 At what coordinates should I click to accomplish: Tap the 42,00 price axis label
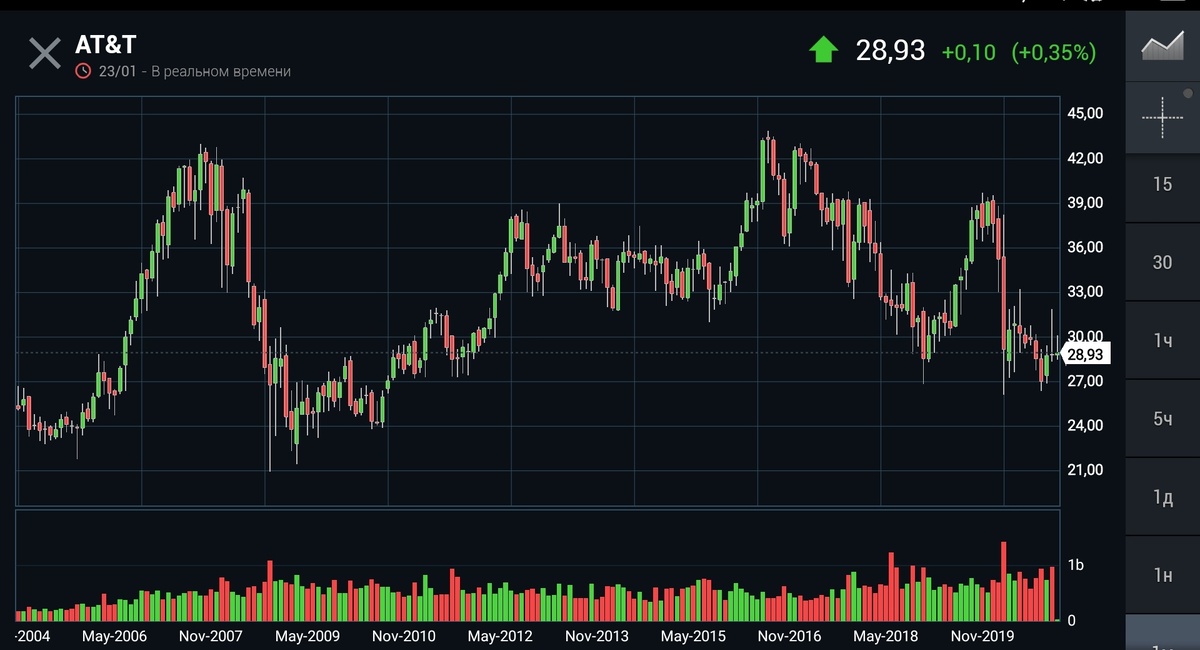click(1085, 158)
